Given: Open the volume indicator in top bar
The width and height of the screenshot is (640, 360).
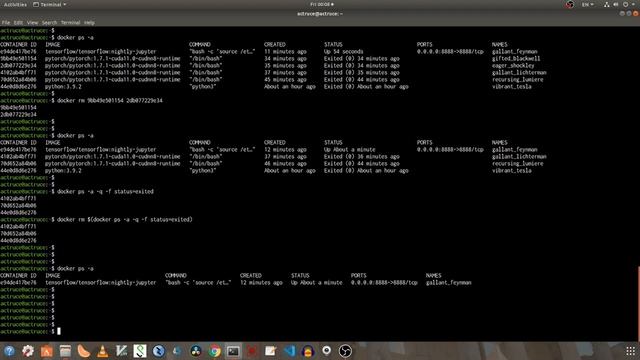Looking at the screenshot, I should [x=616, y=4].
